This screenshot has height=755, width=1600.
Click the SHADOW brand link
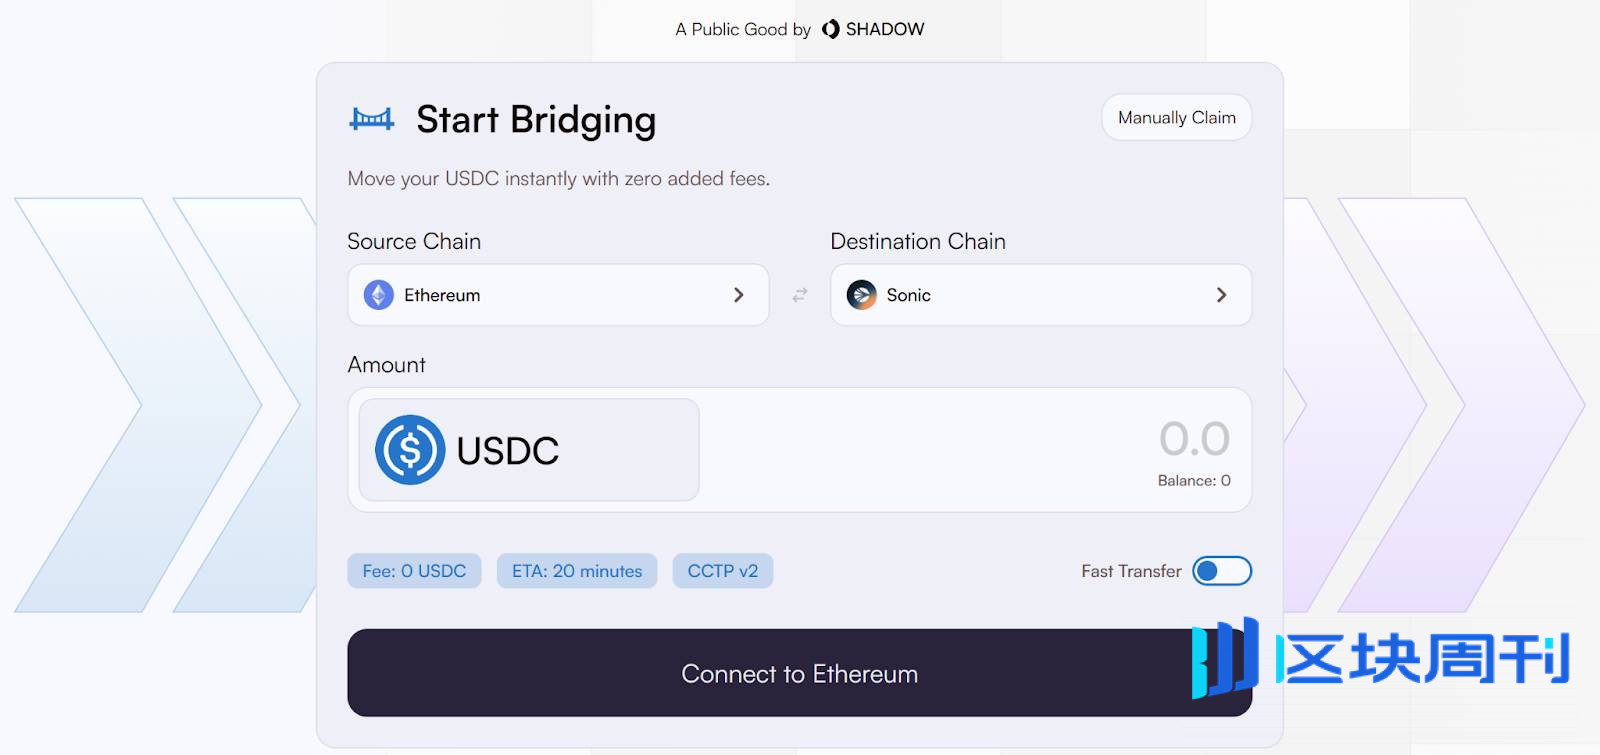click(x=885, y=29)
